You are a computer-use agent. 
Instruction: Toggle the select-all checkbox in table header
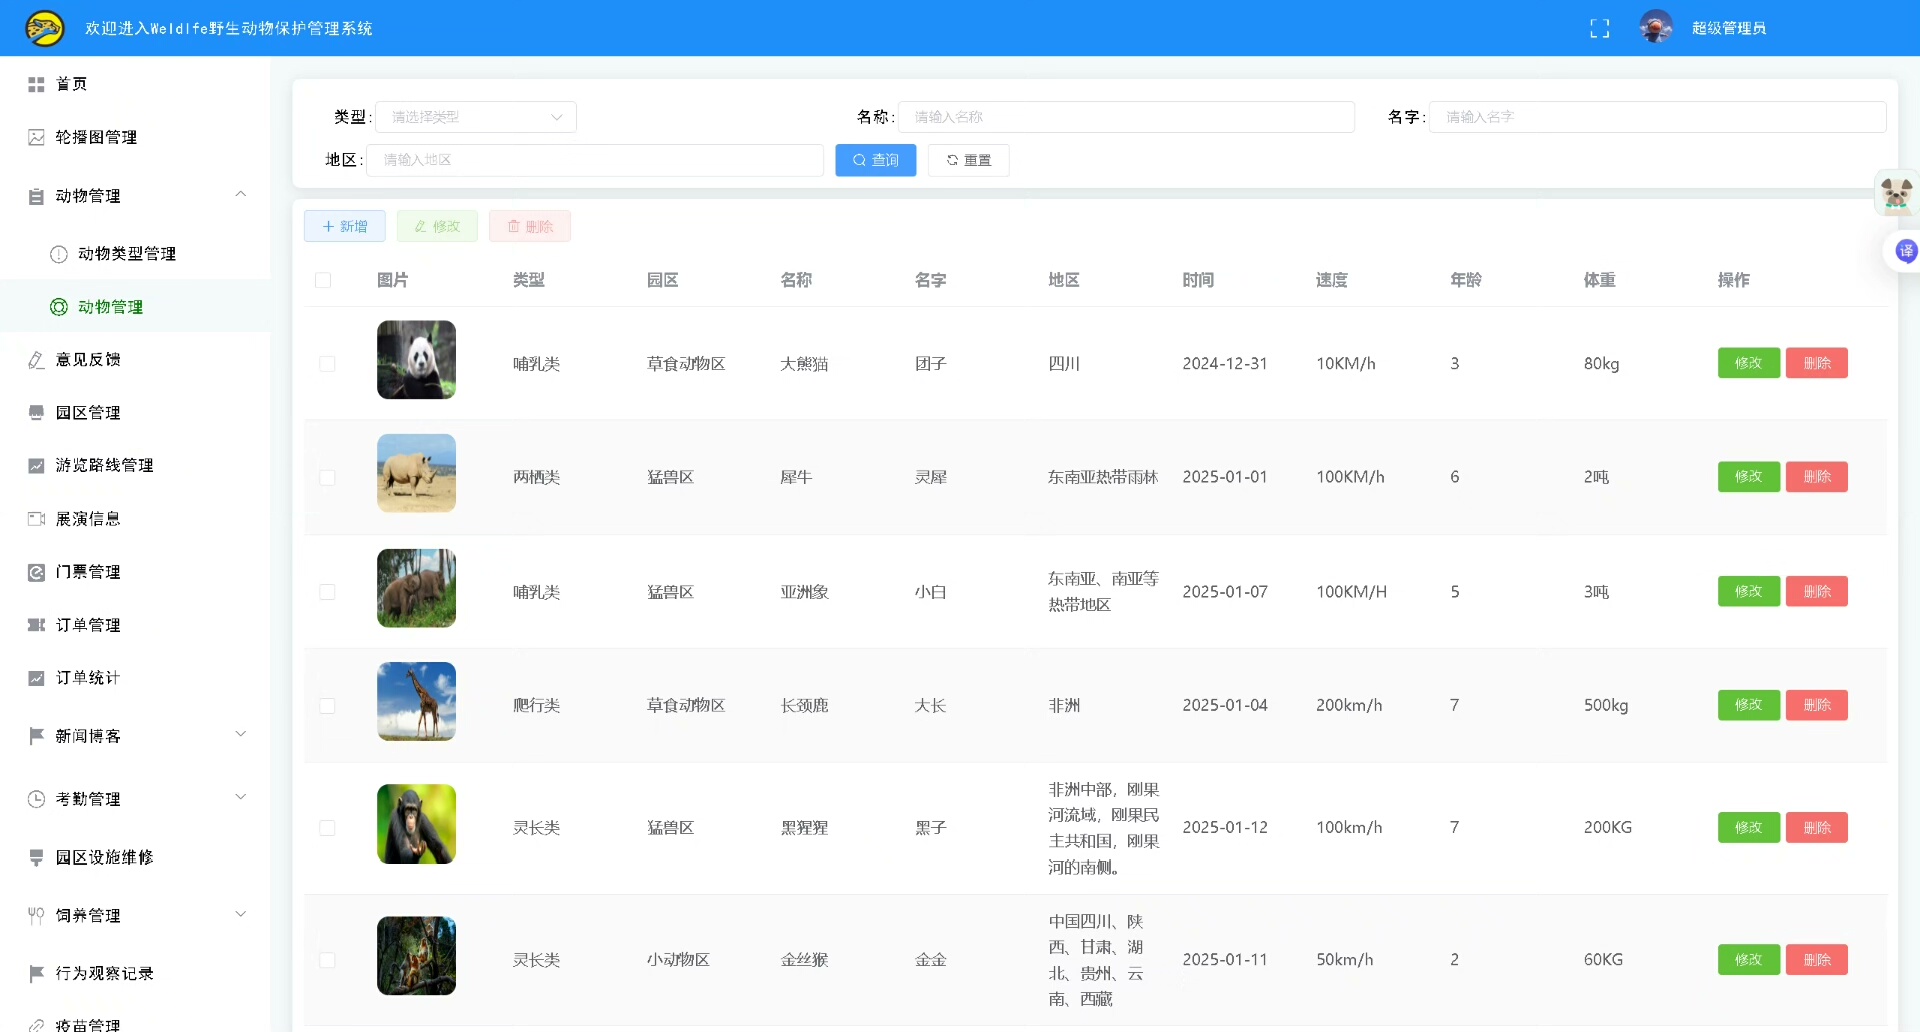click(x=323, y=280)
